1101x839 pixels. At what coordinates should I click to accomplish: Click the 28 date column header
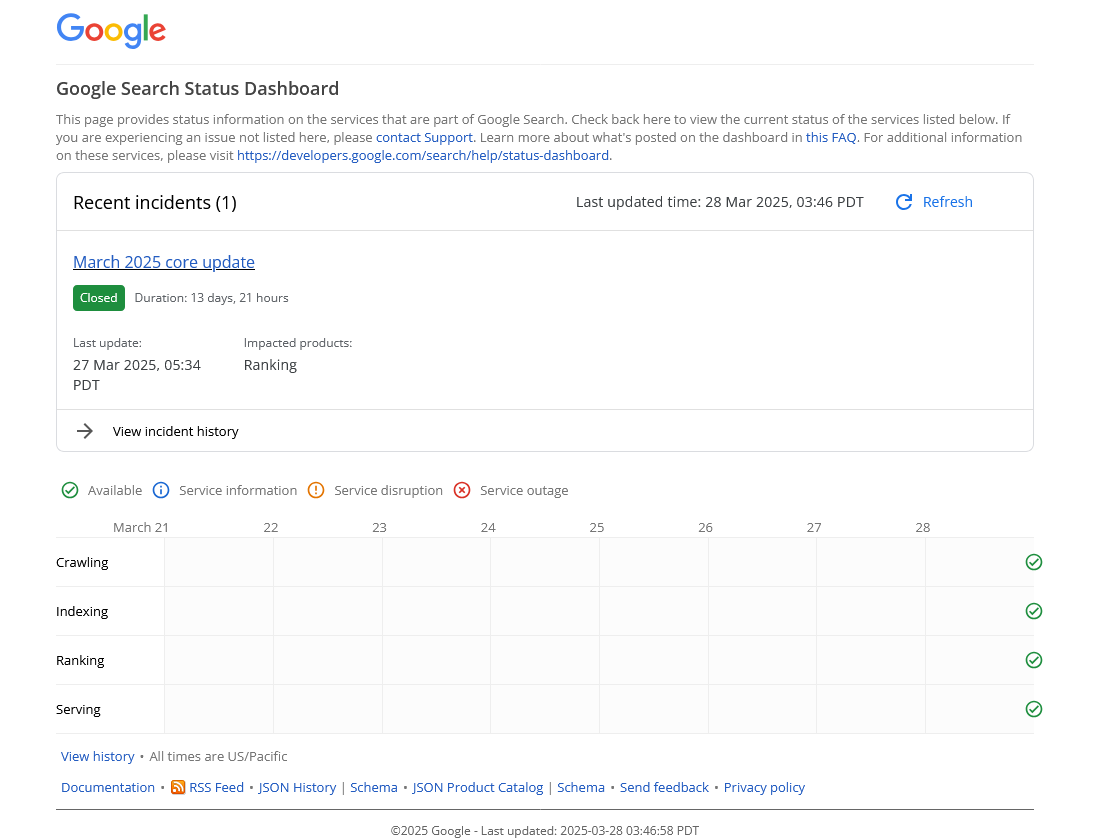coord(923,527)
